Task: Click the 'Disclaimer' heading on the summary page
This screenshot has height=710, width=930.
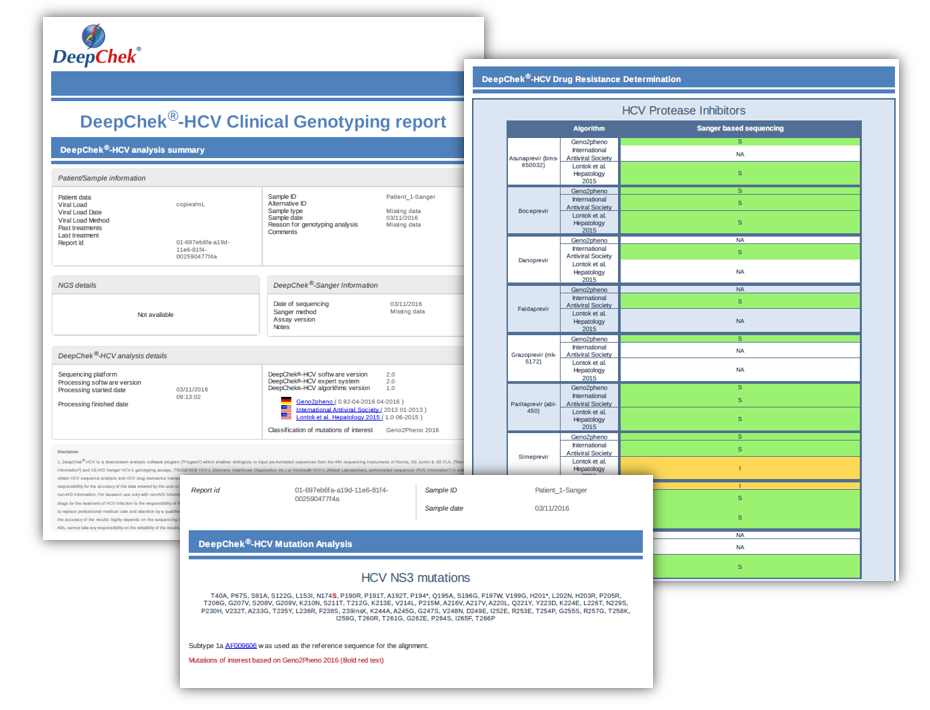Action: click(x=68, y=452)
